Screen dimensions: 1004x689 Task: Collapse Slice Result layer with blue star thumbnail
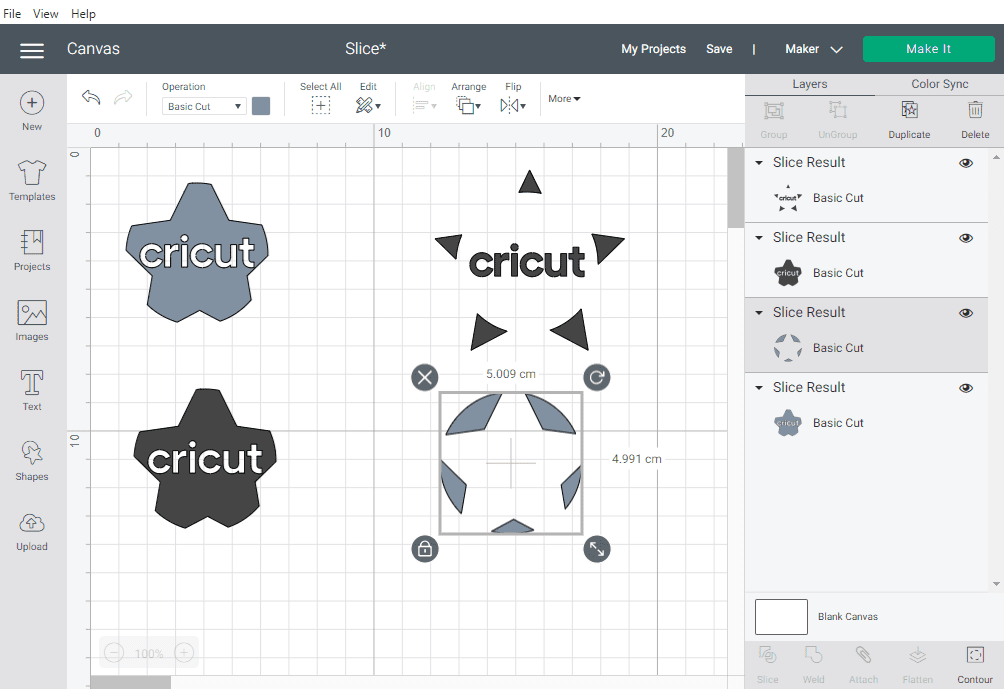tap(759, 387)
